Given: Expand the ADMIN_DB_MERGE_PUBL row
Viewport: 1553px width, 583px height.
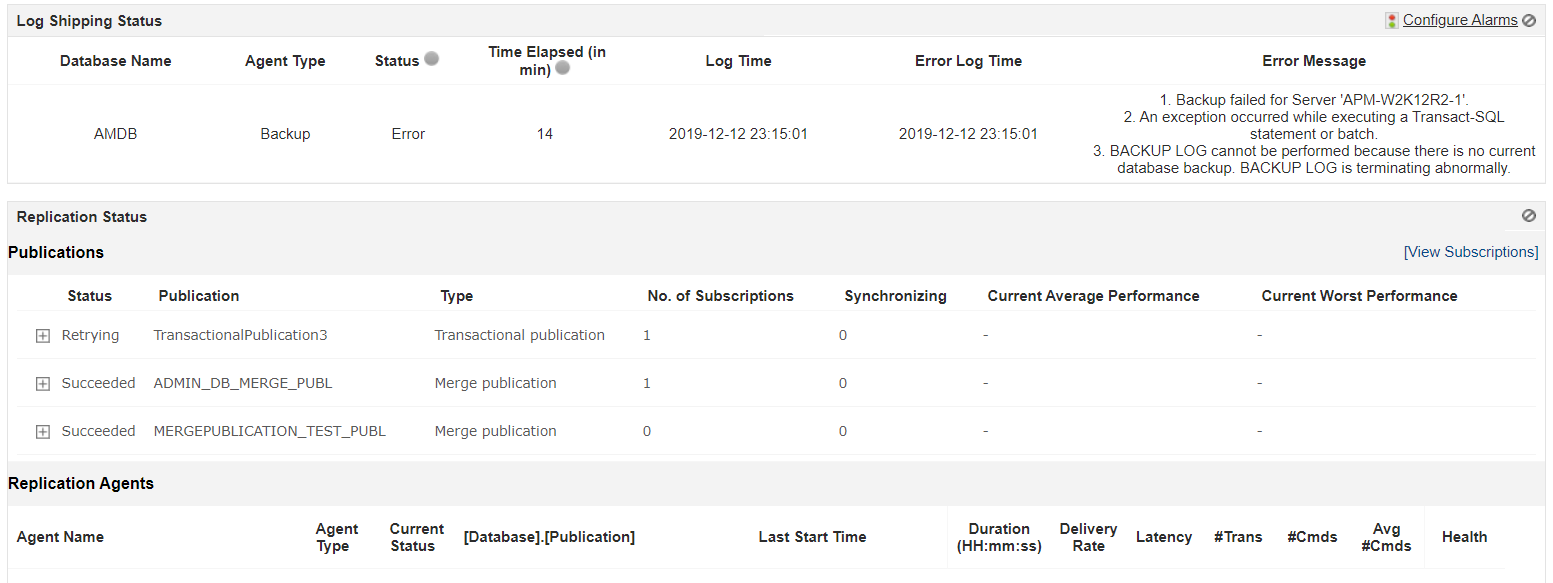Looking at the screenshot, I should coord(42,384).
